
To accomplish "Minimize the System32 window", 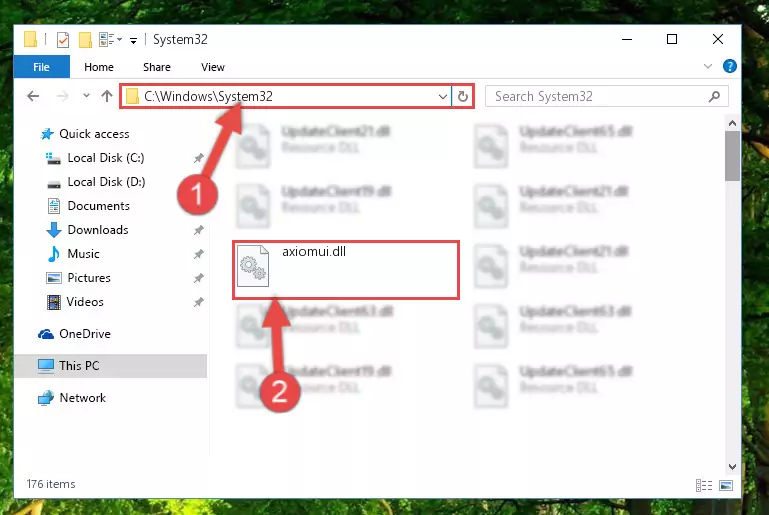I will (627, 39).
